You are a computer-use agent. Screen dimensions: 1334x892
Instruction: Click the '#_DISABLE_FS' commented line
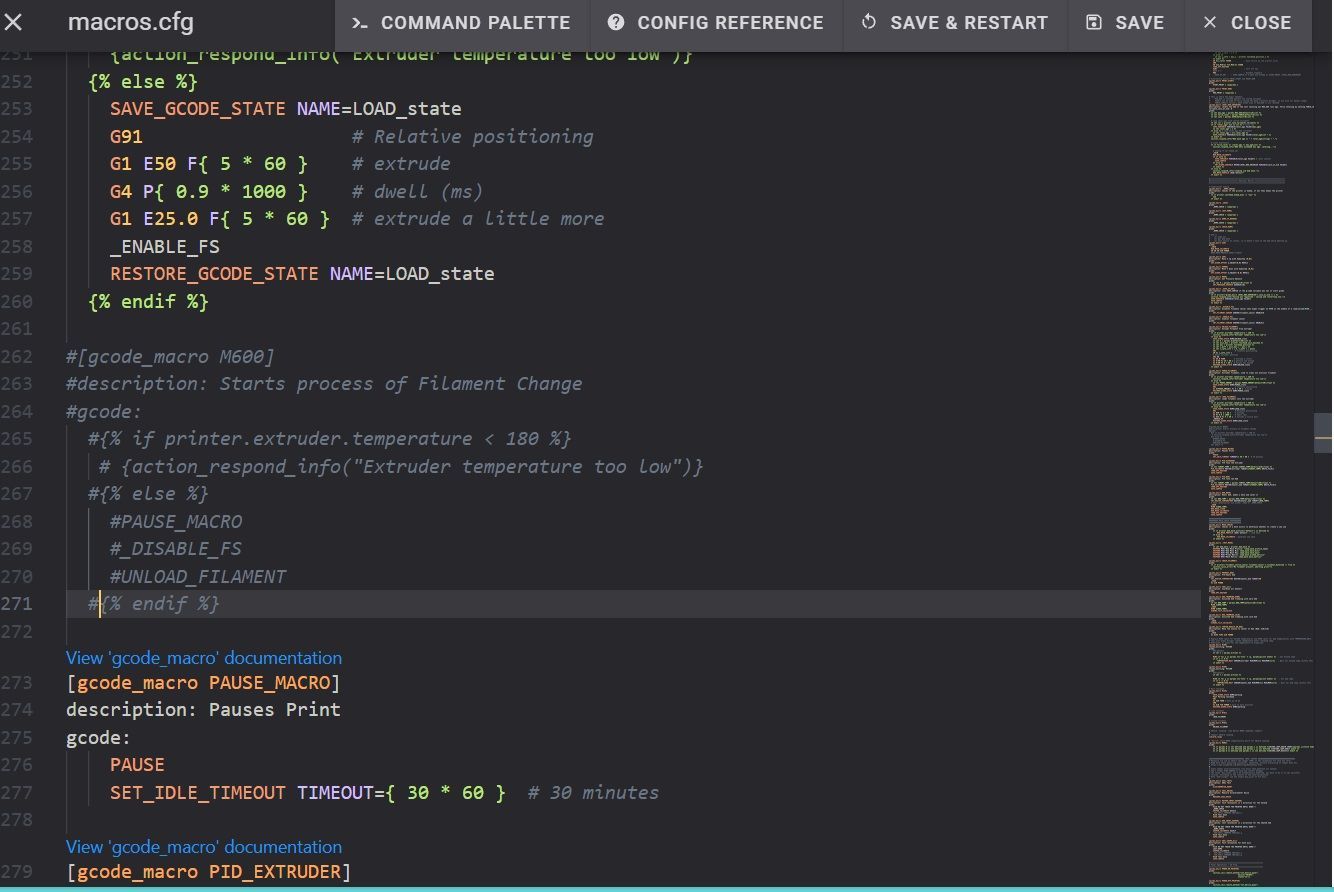(176, 549)
